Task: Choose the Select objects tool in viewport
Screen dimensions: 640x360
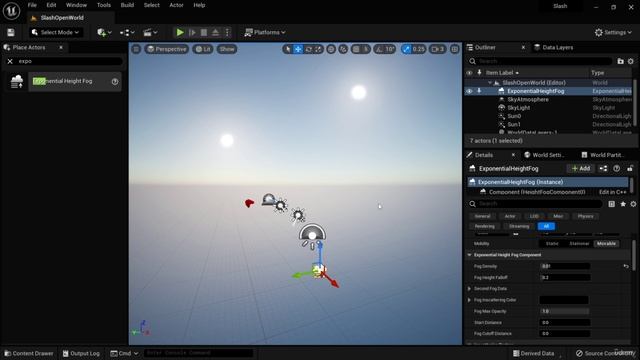Action: [288, 49]
